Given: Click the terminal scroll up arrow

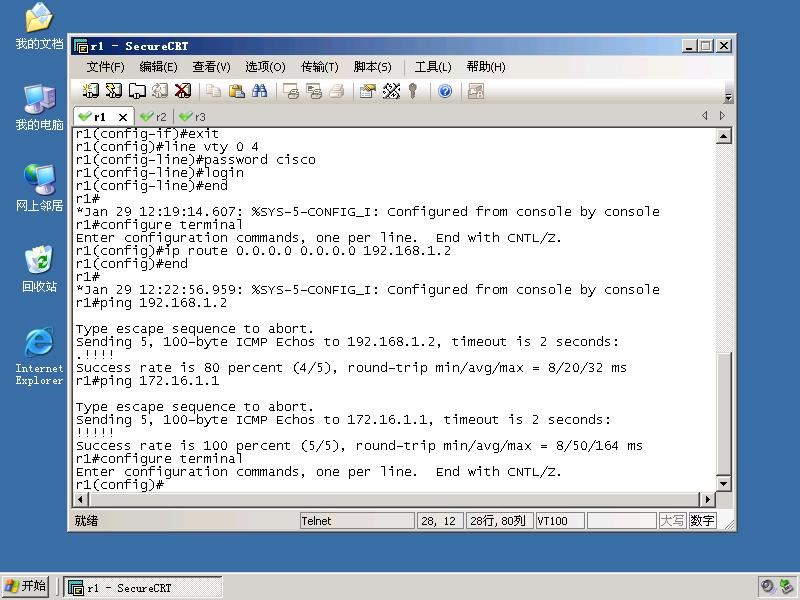Looking at the screenshot, I should point(723,136).
